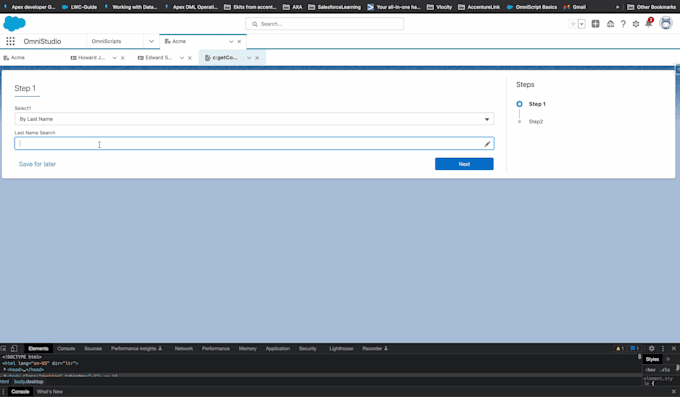Open the OmniScript Basics bookmark
The width and height of the screenshot is (680, 397).
(x=532, y=7)
